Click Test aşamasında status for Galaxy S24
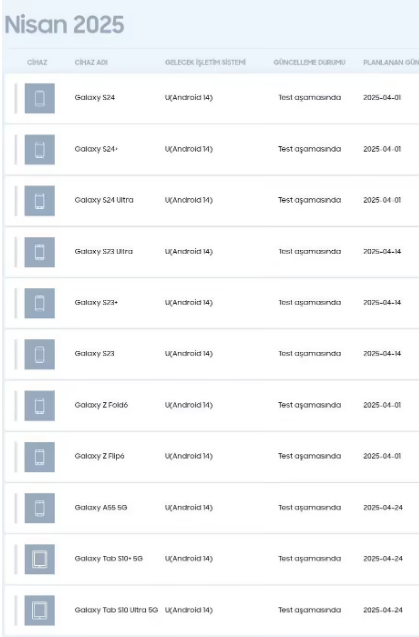 click(309, 98)
